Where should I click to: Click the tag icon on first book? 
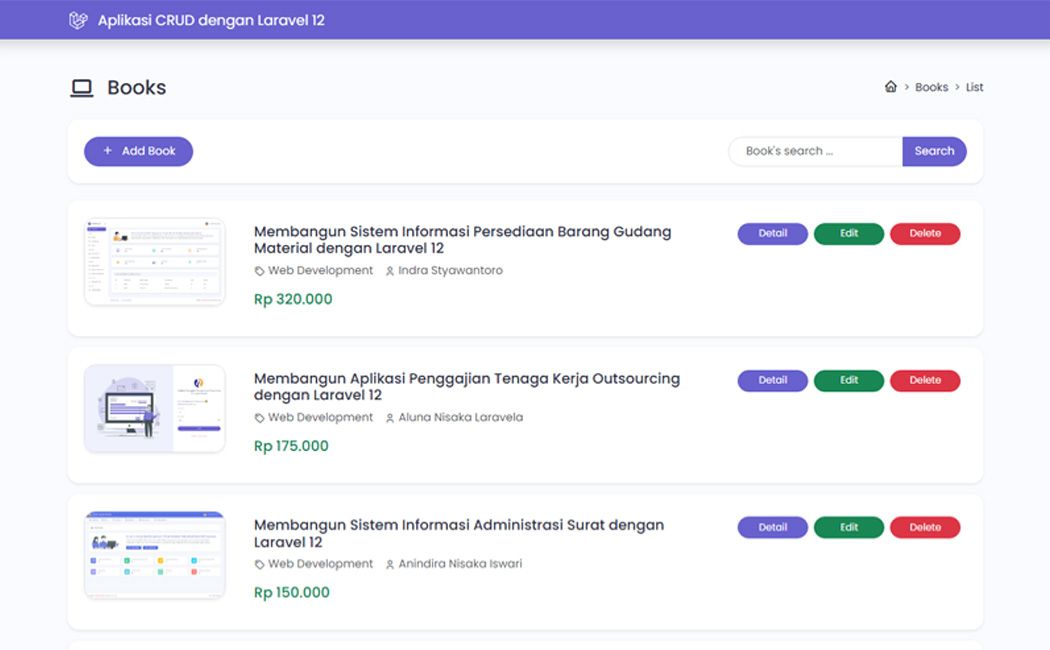tap(260, 271)
